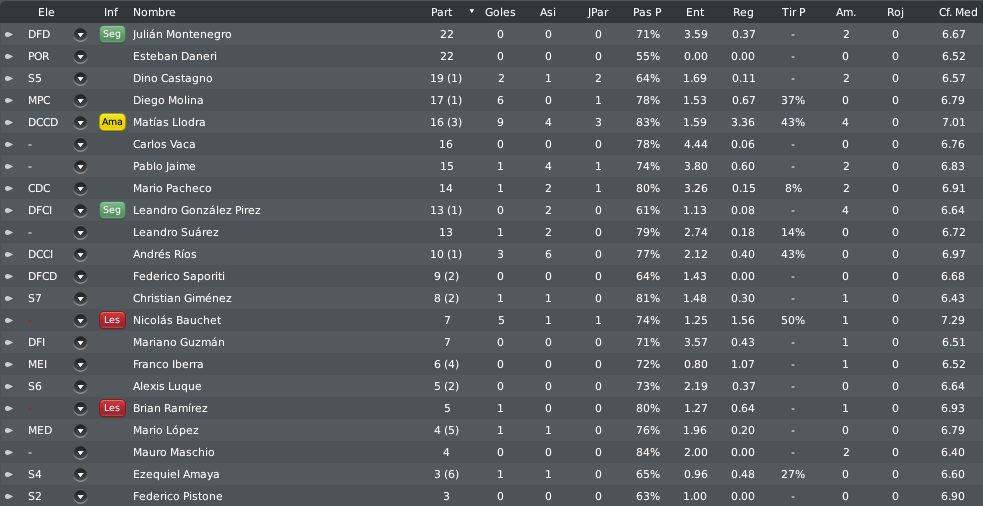Open position dropdown for Ezequiel Amaya
This screenshot has width=983, height=506.
coord(80,475)
